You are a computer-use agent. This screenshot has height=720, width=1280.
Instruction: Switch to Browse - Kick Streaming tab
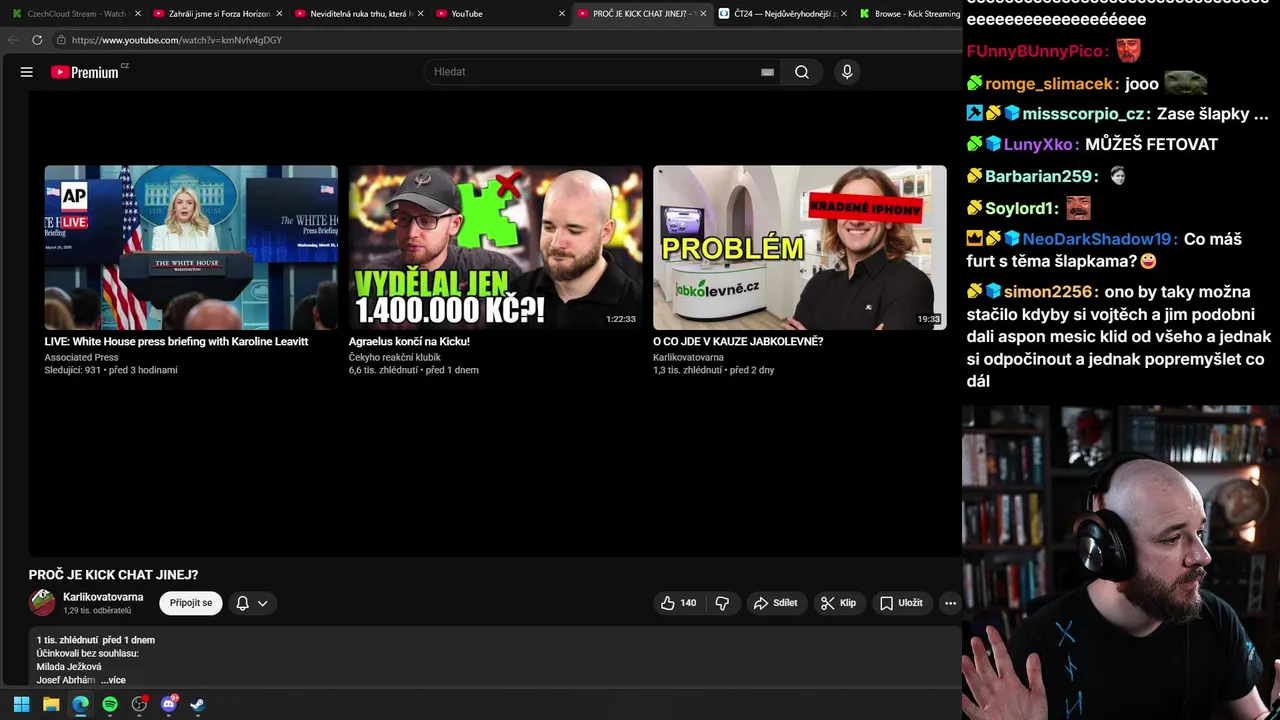[908, 14]
